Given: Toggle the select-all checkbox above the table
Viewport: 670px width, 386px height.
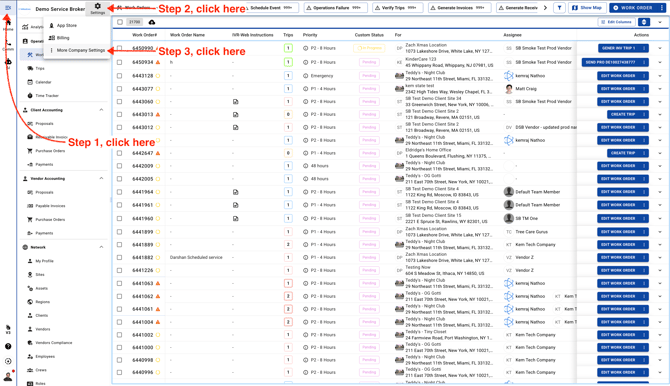Looking at the screenshot, I should click(120, 22).
